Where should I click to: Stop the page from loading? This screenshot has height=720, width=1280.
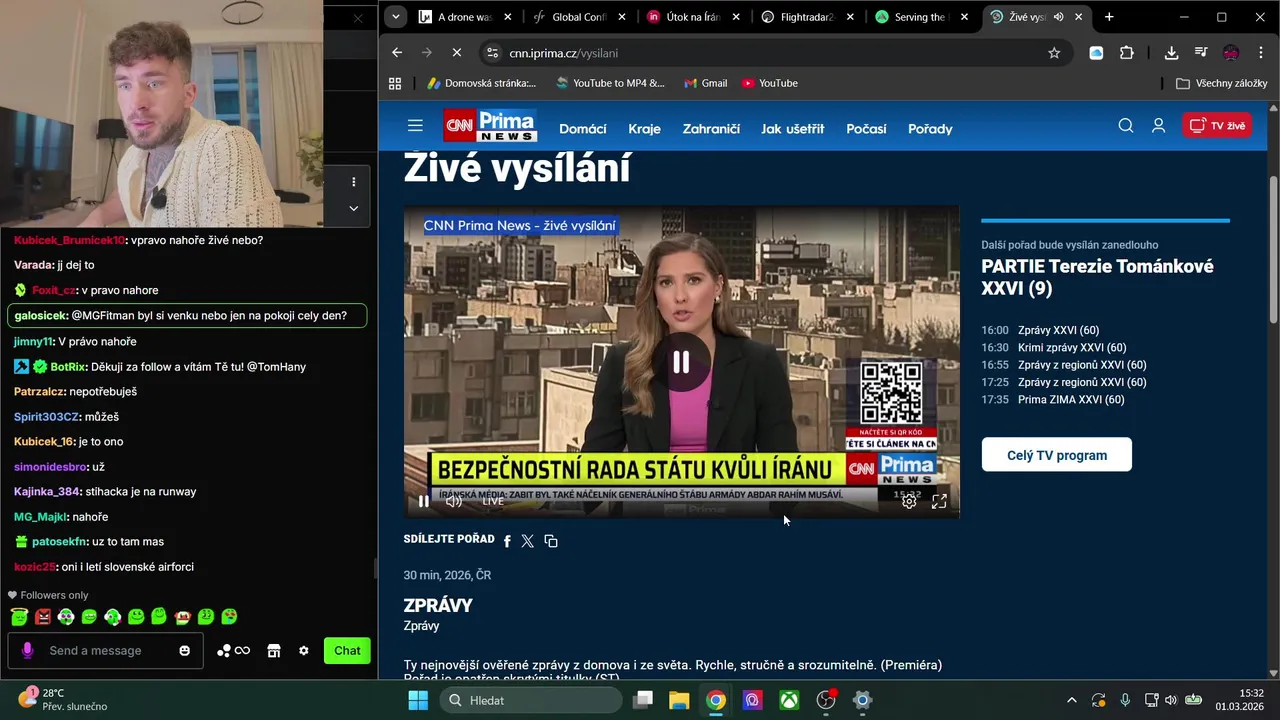tap(456, 53)
